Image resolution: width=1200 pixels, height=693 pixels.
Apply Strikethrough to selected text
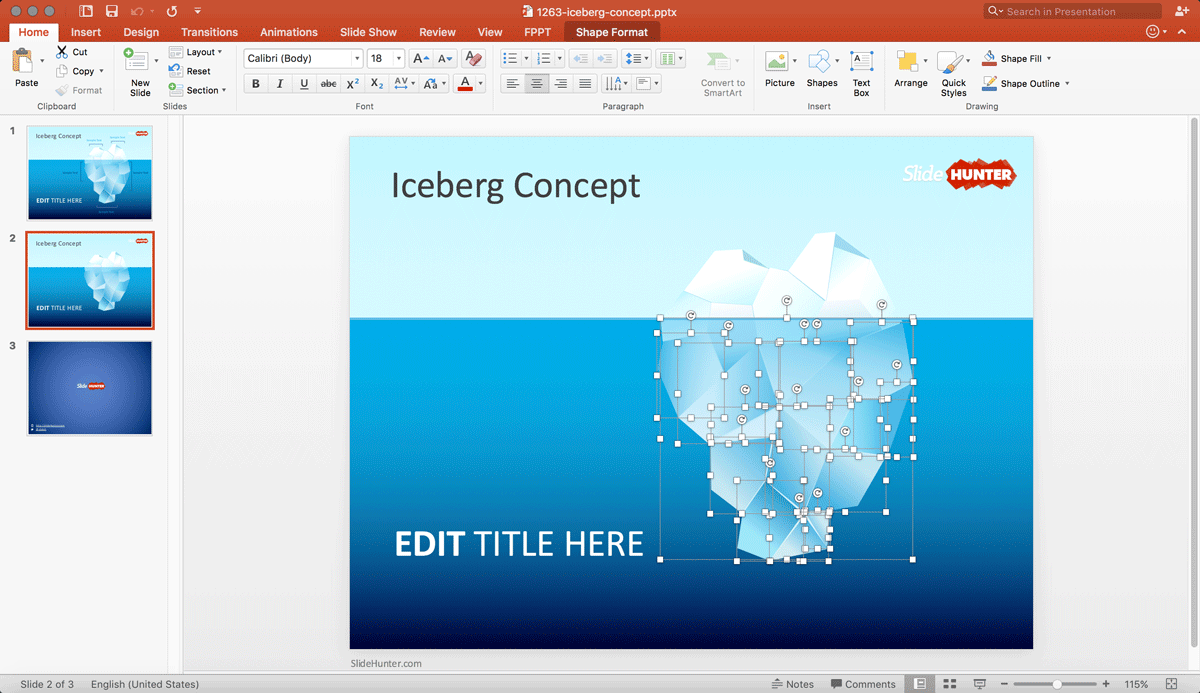pyautogui.click(x=328, y=83)
